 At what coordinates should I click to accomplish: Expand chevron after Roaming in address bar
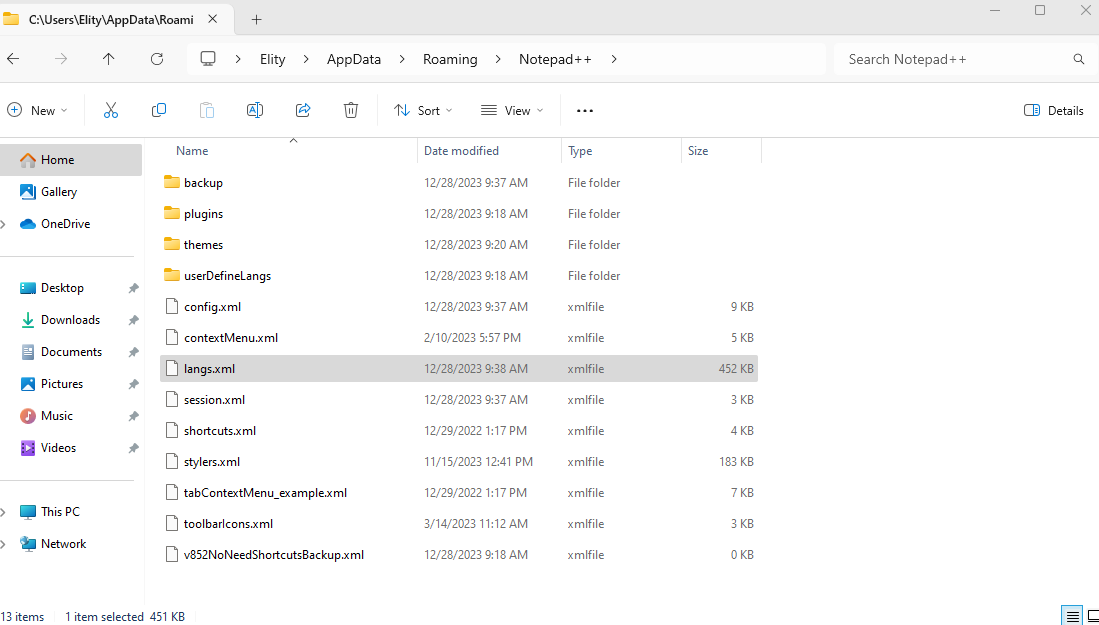(498, 60)
